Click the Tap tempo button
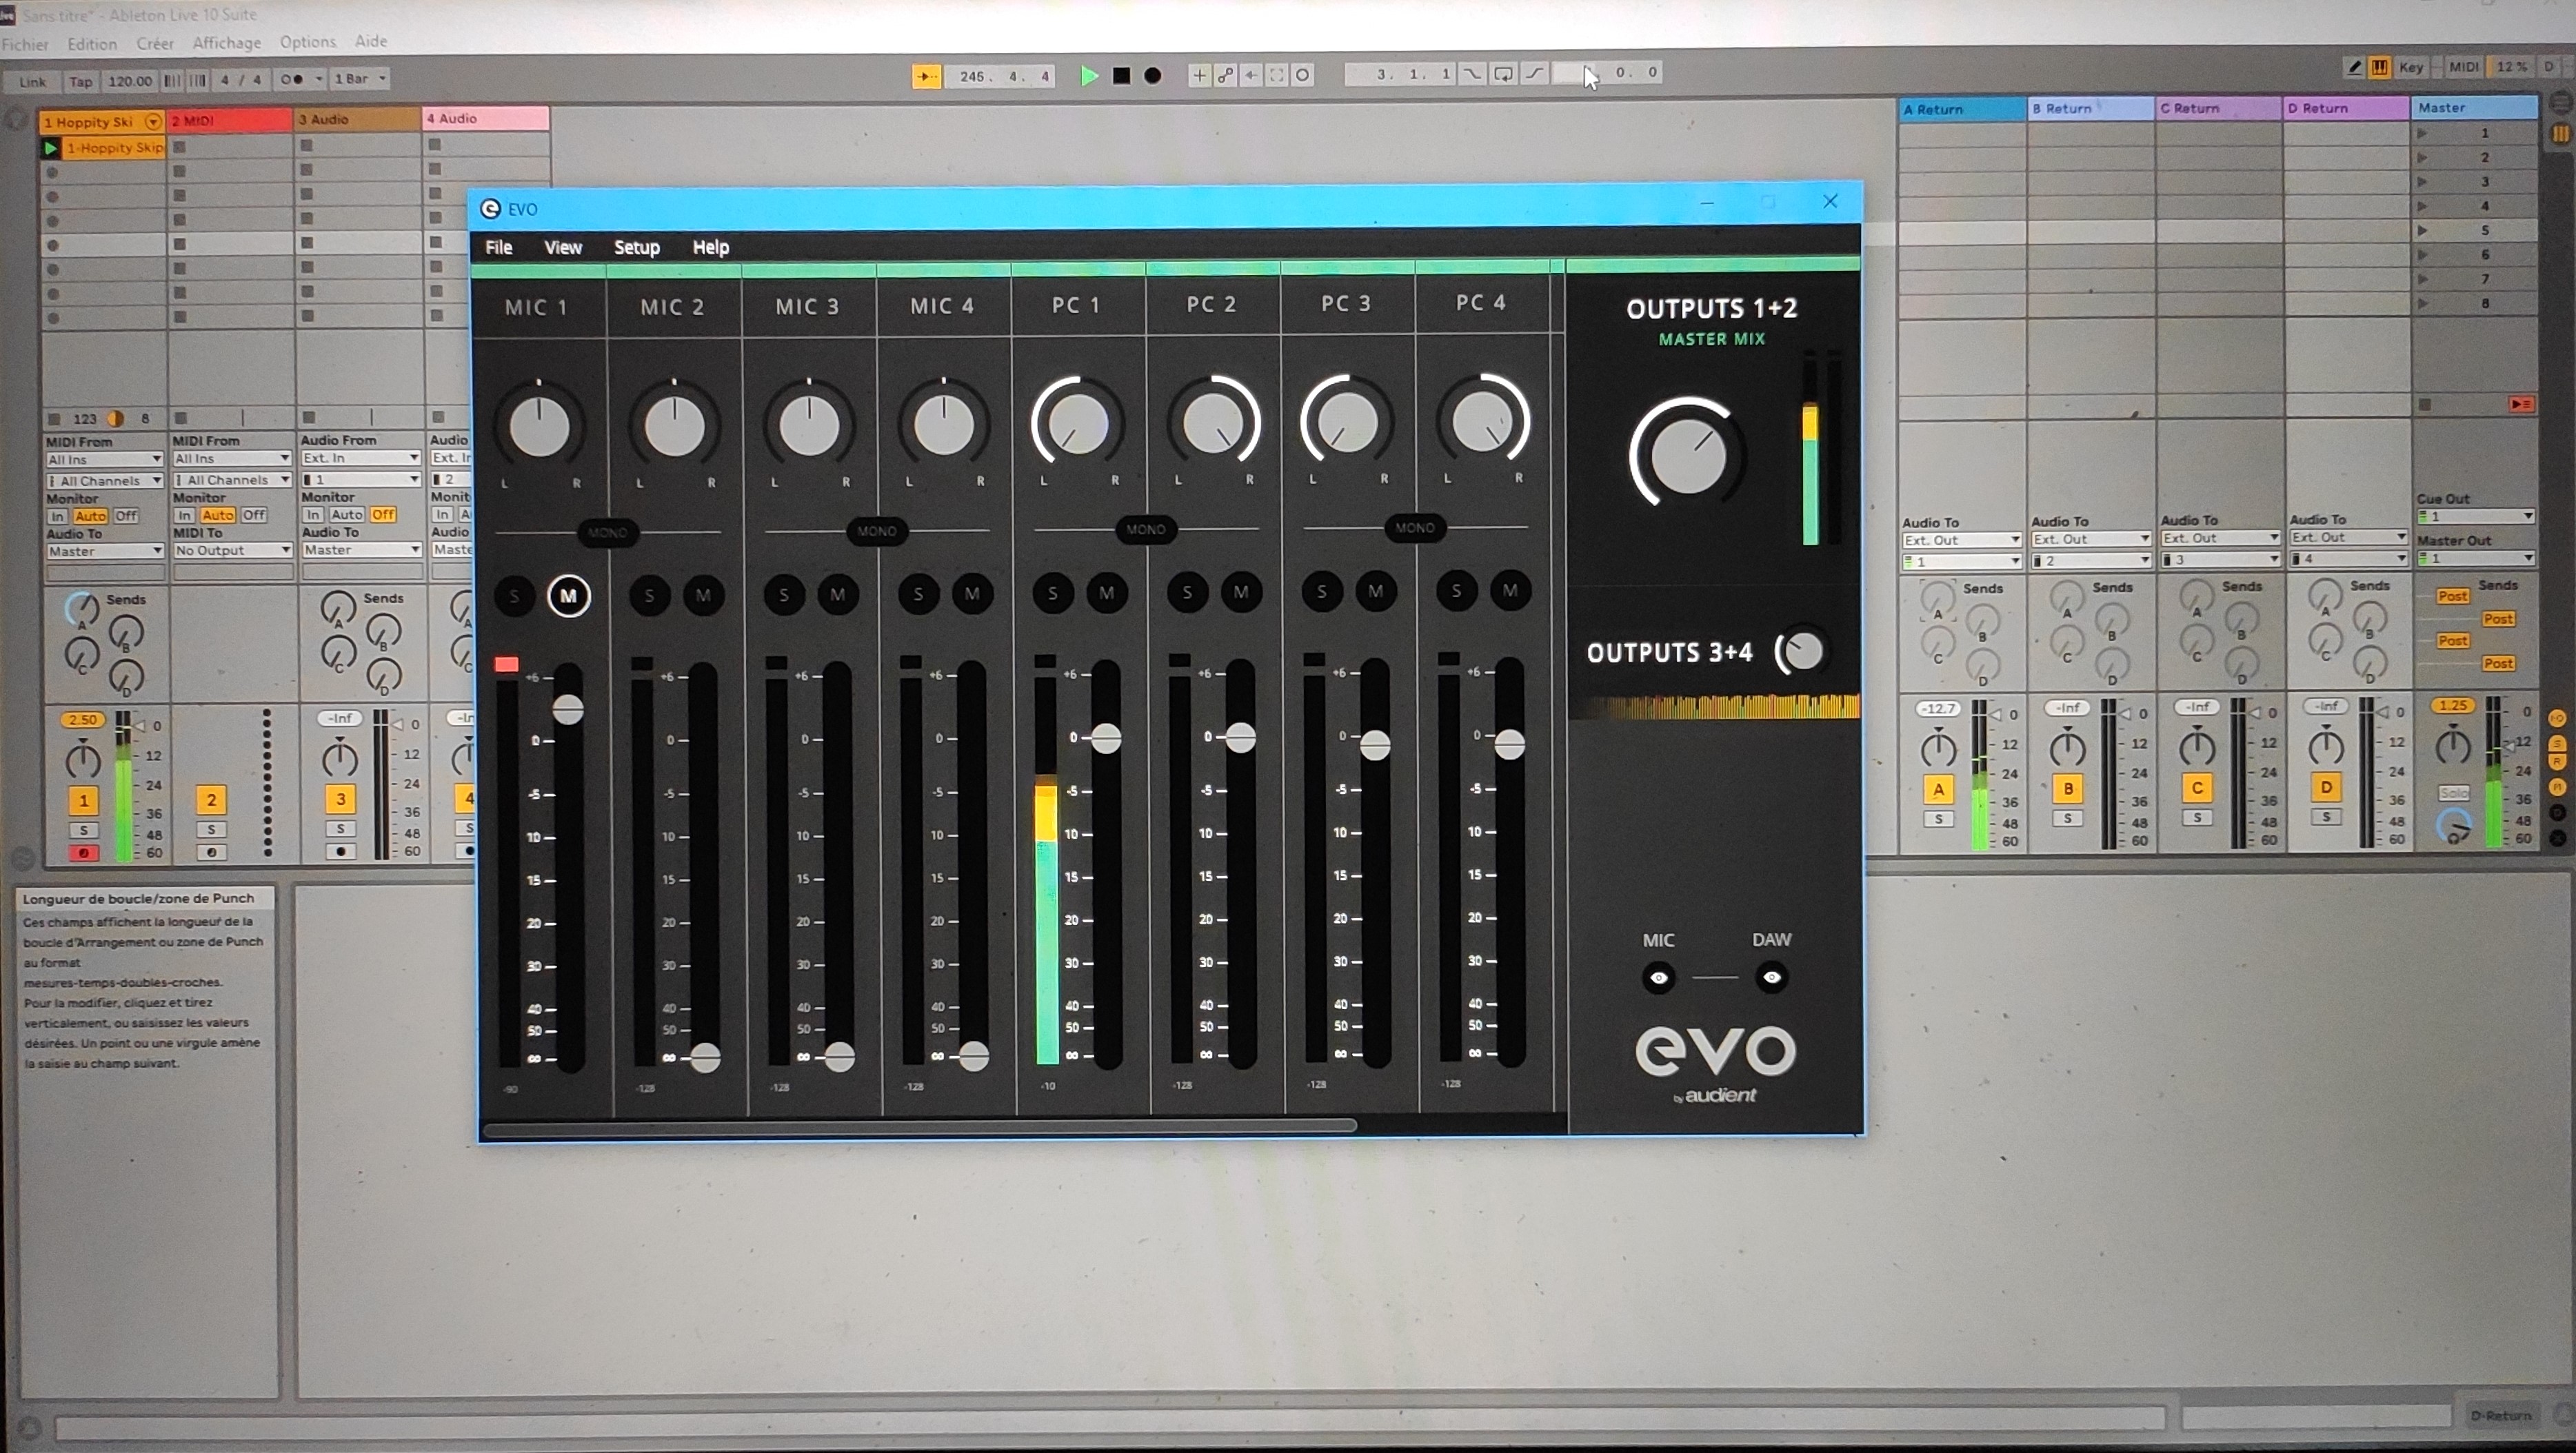The image size is (2576, 1453). click(x=80, y=81)
